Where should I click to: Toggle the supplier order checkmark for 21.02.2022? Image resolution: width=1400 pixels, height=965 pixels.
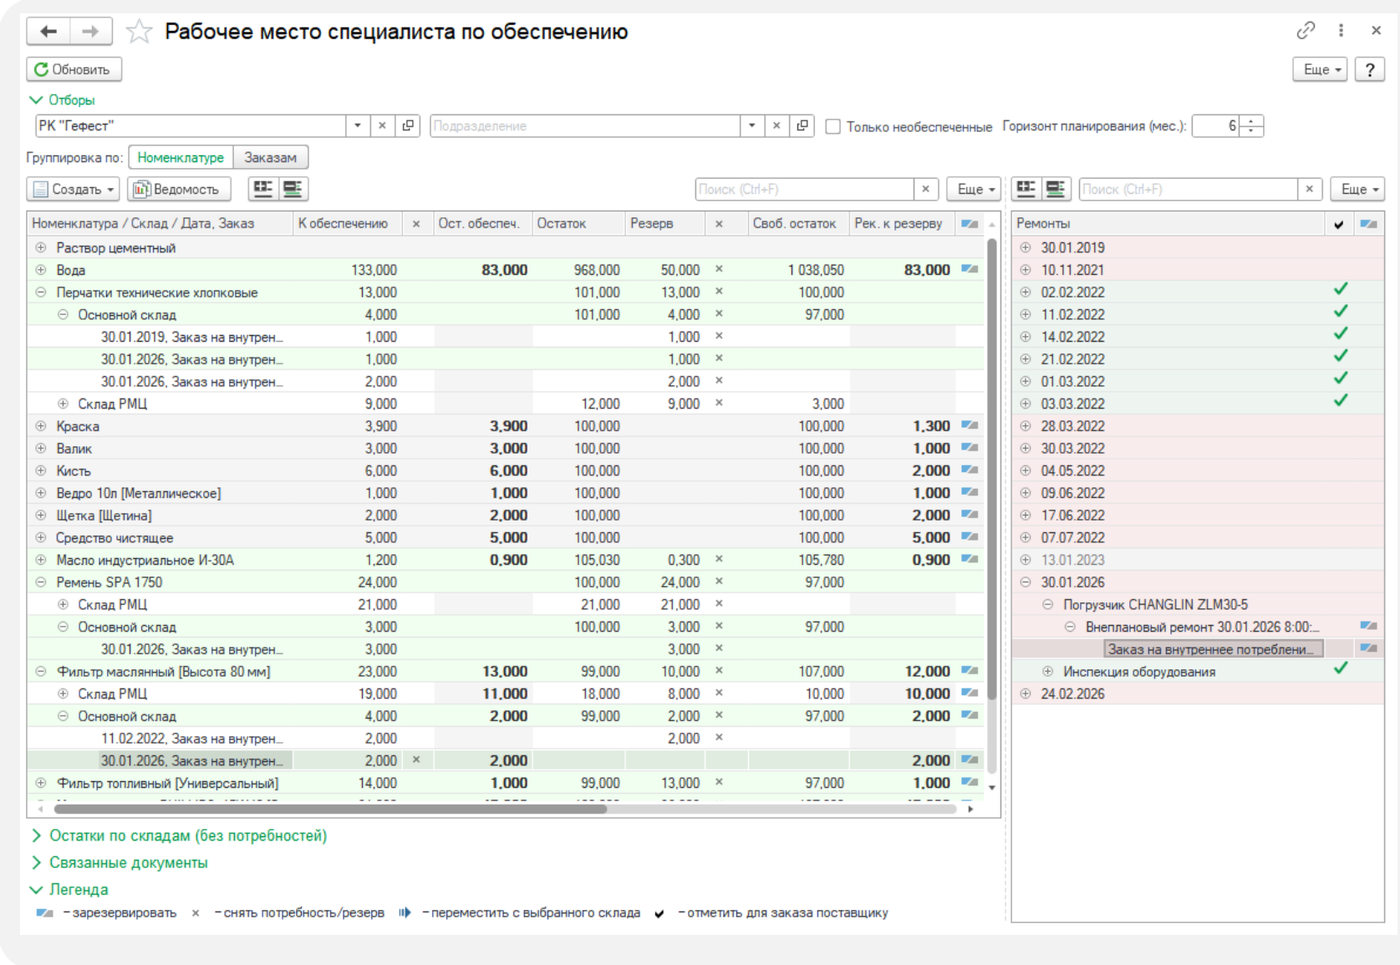click(1340, 357)
